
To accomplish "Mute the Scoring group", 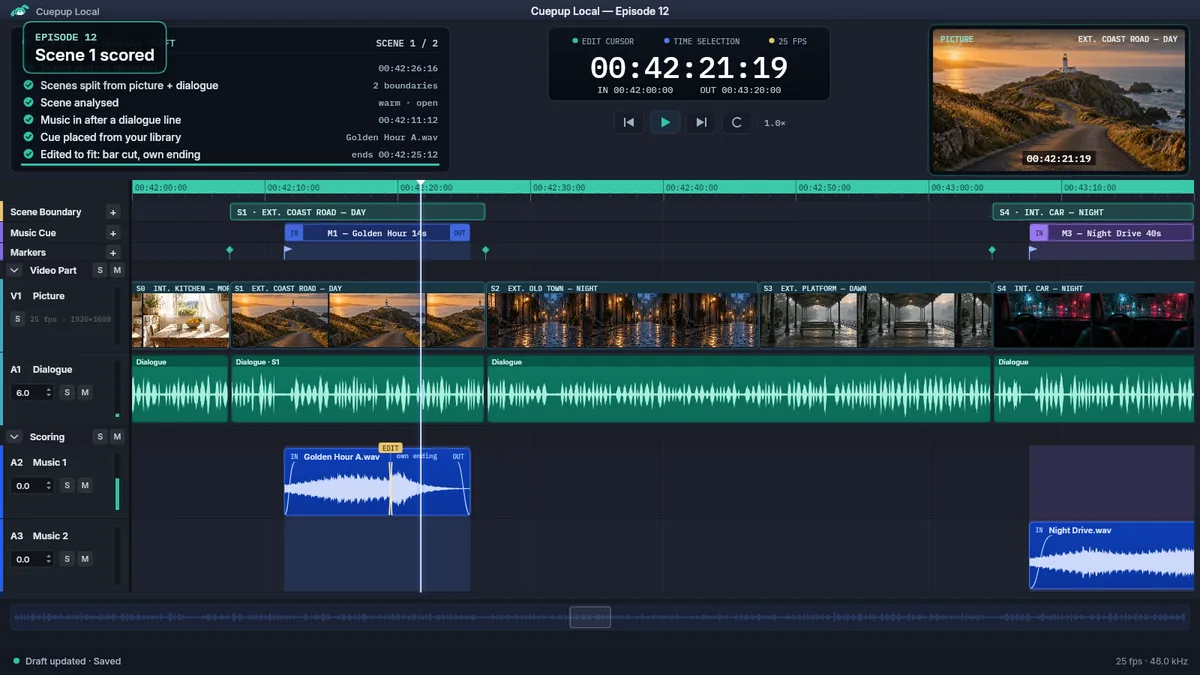I will coord(117,437).
